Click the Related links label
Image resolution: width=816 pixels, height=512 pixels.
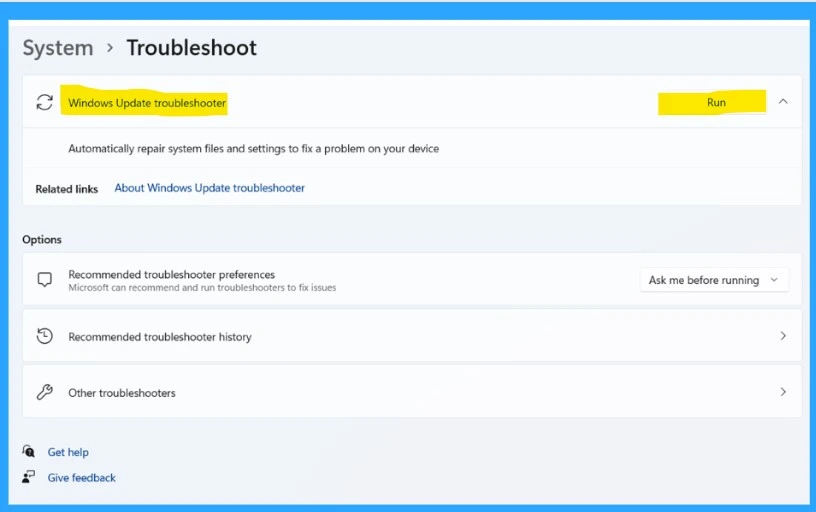(67, 189)
